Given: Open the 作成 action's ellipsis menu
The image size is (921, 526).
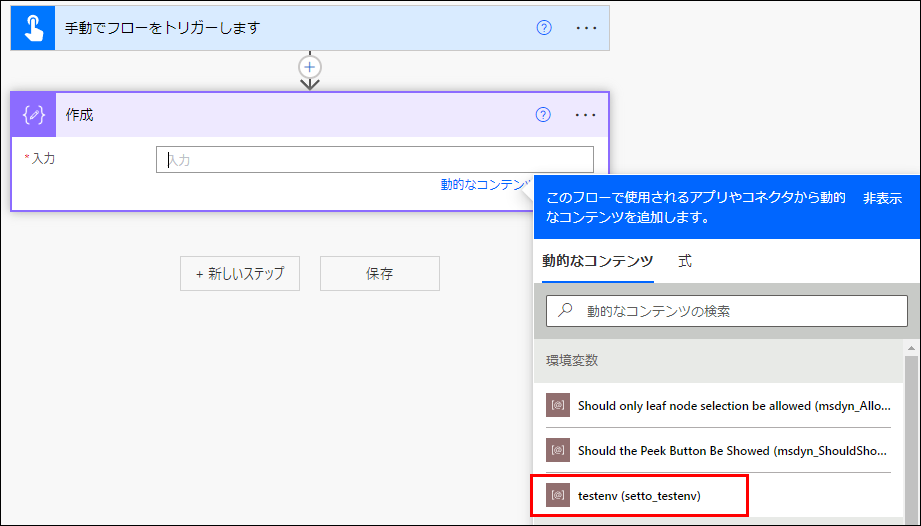Looking at the screenshot, I should (x=586, y=114).
